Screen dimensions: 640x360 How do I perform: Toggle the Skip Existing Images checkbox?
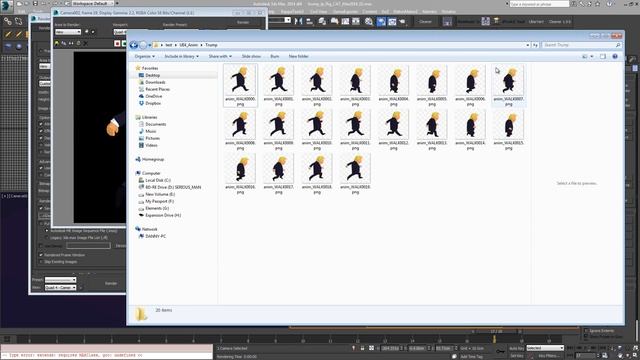(x=41, y=262)
